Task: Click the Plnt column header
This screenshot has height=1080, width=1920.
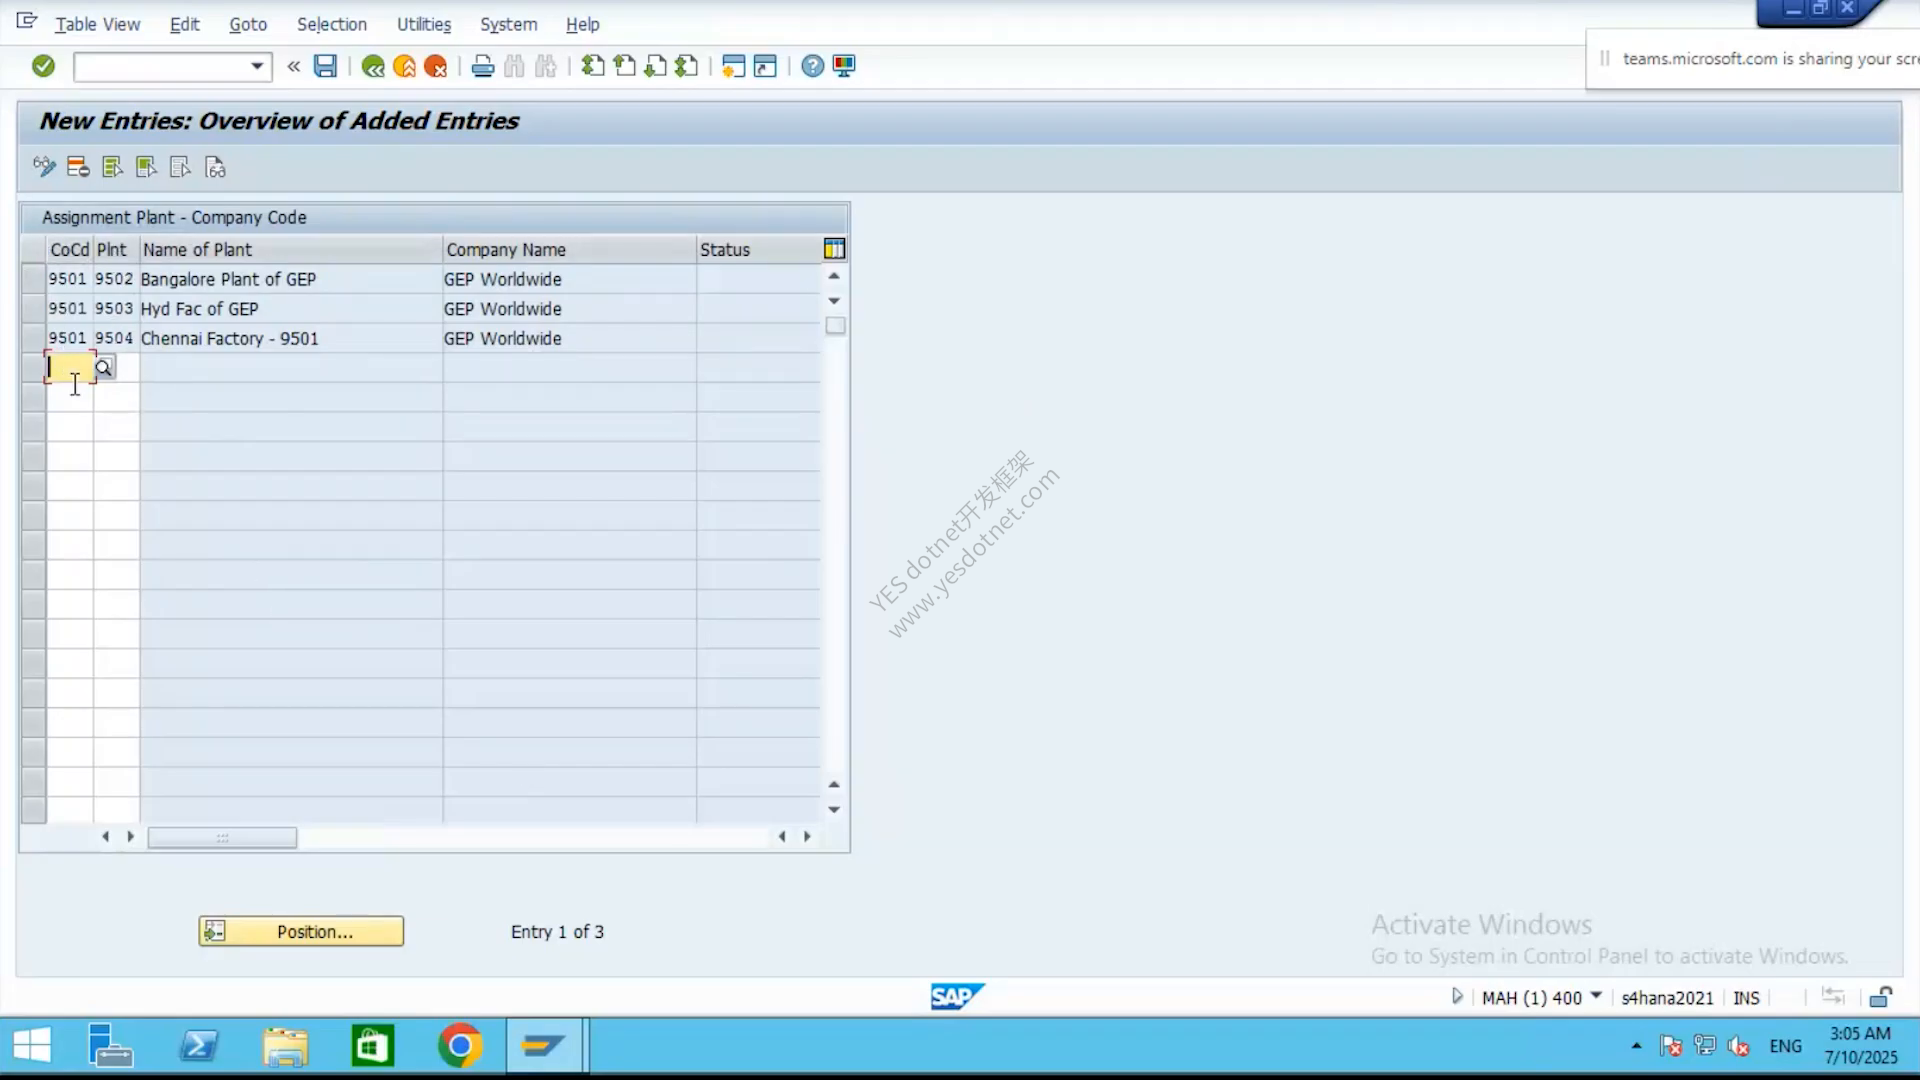Action: (x=116, y=250)
